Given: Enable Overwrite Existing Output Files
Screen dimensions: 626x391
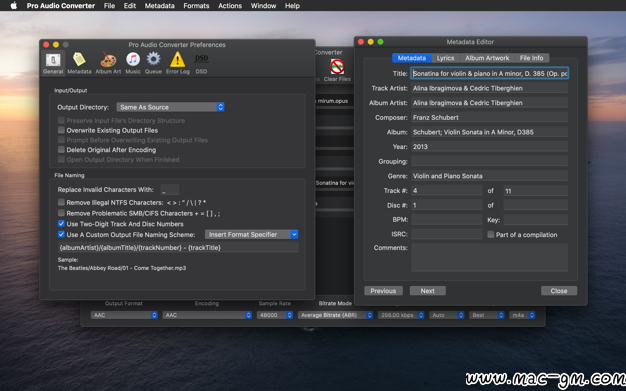Looking at the screenshot, I should click(61, 130).
